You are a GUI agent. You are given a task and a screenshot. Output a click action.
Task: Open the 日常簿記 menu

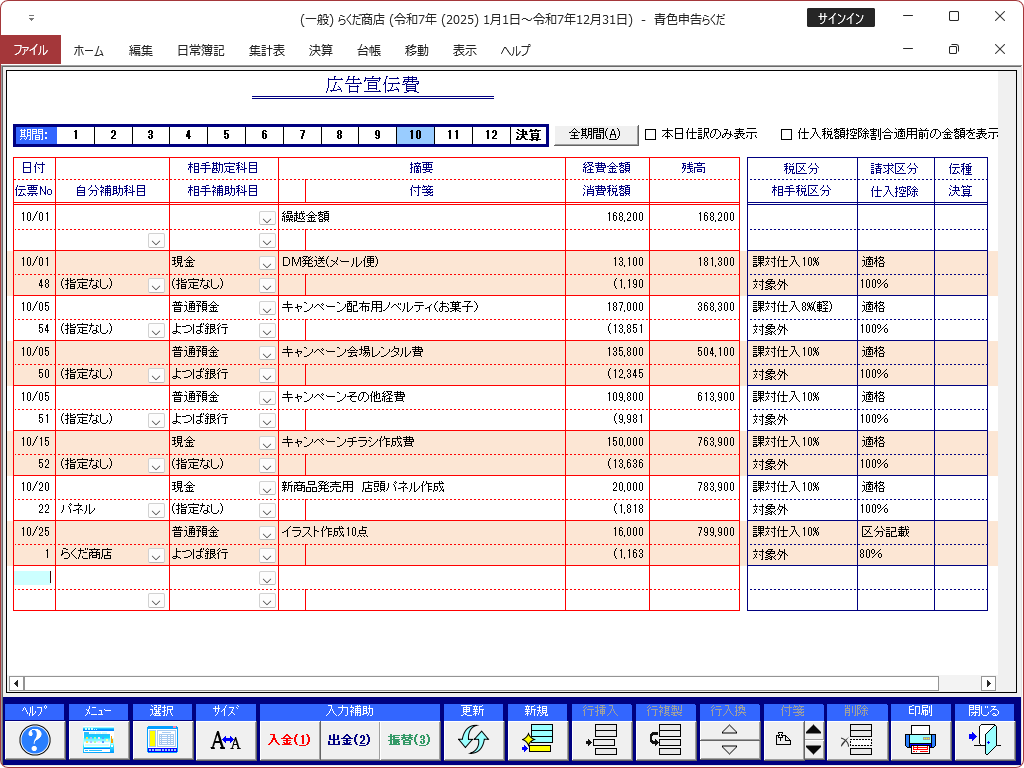coord(200,50)
